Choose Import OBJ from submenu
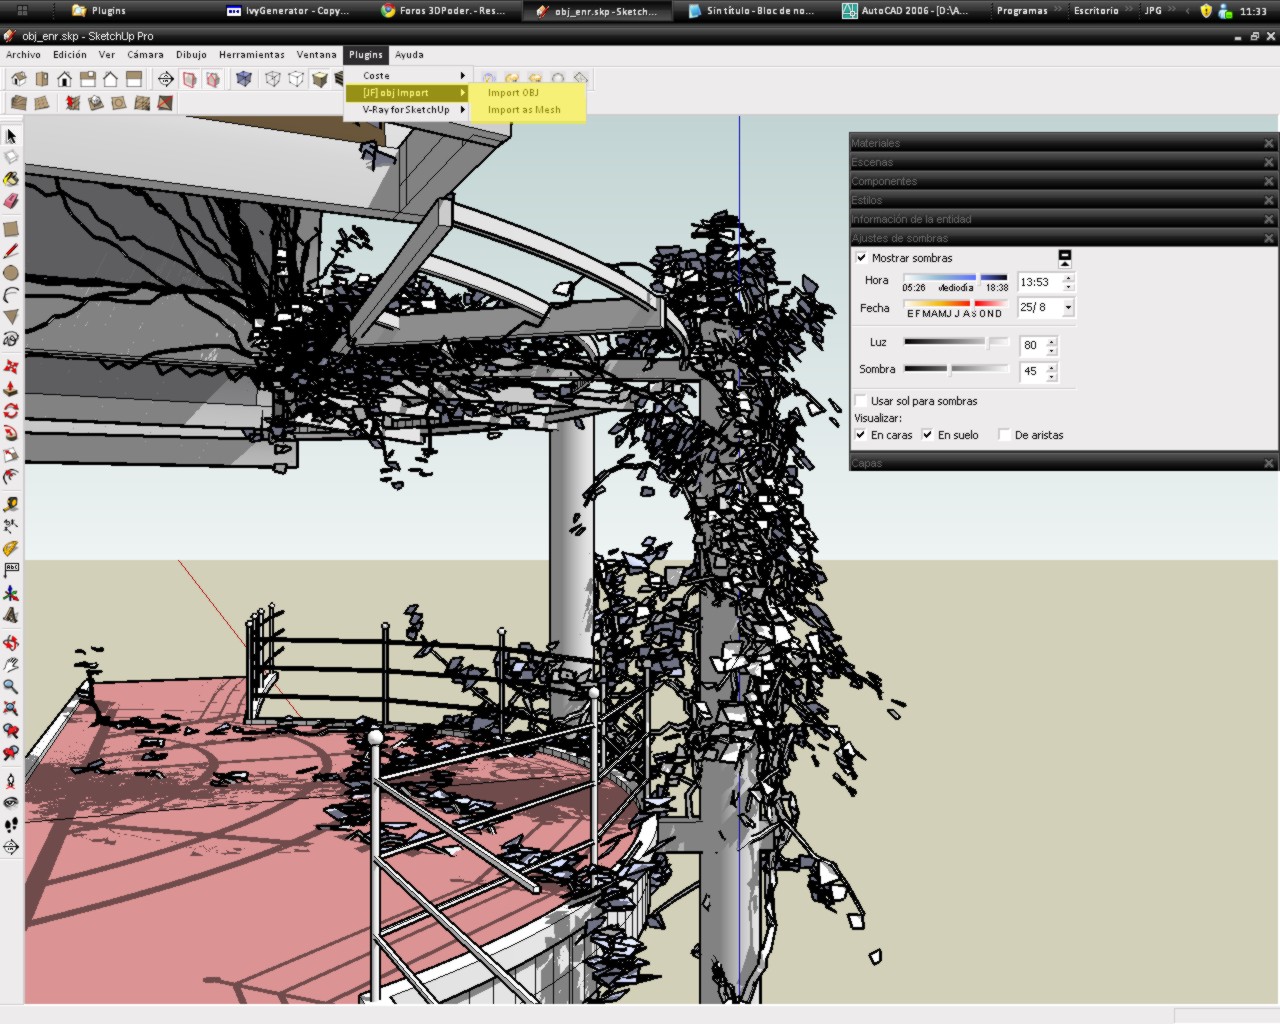 click(x=513, y=93)
